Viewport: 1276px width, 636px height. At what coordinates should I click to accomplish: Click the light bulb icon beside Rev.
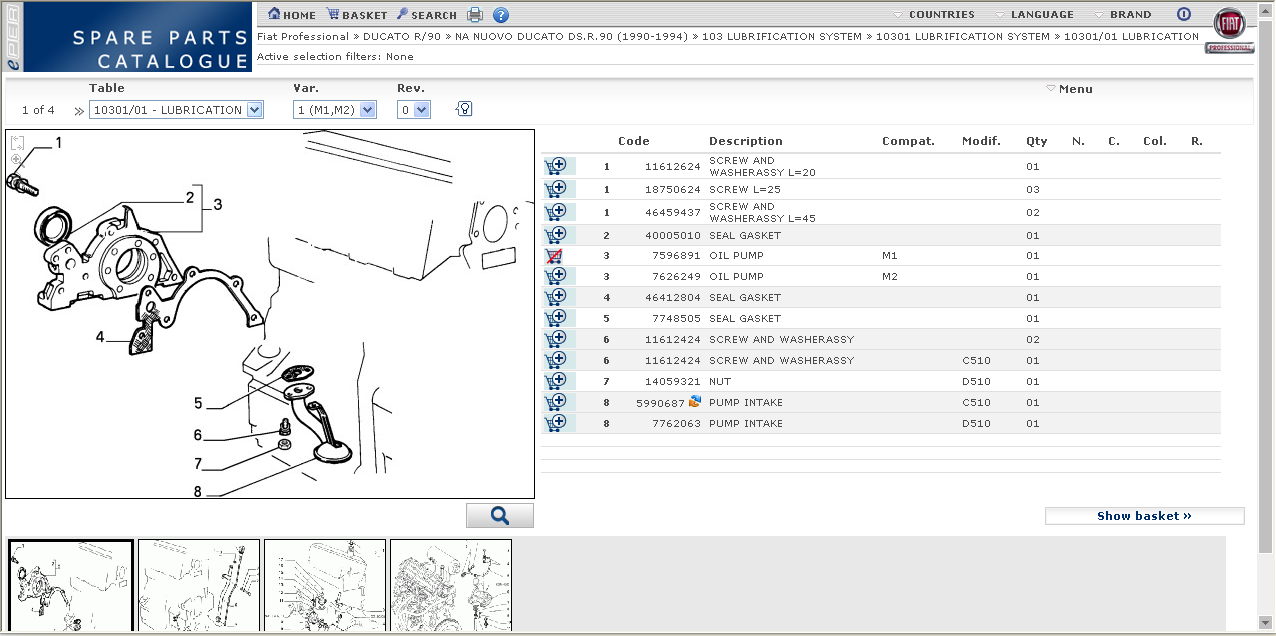tap(464, 109)
